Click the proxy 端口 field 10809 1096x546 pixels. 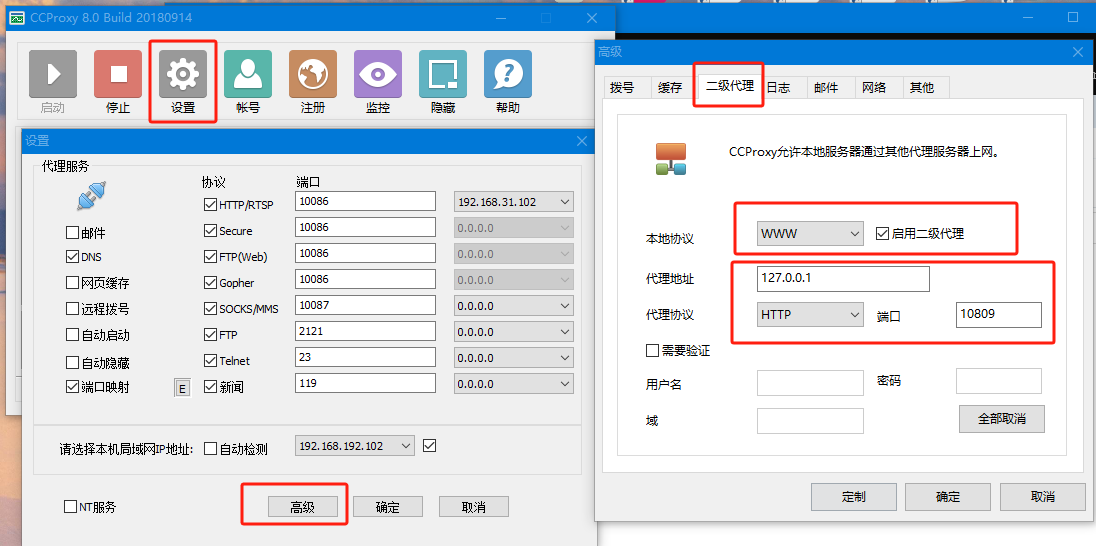[999, 315]
